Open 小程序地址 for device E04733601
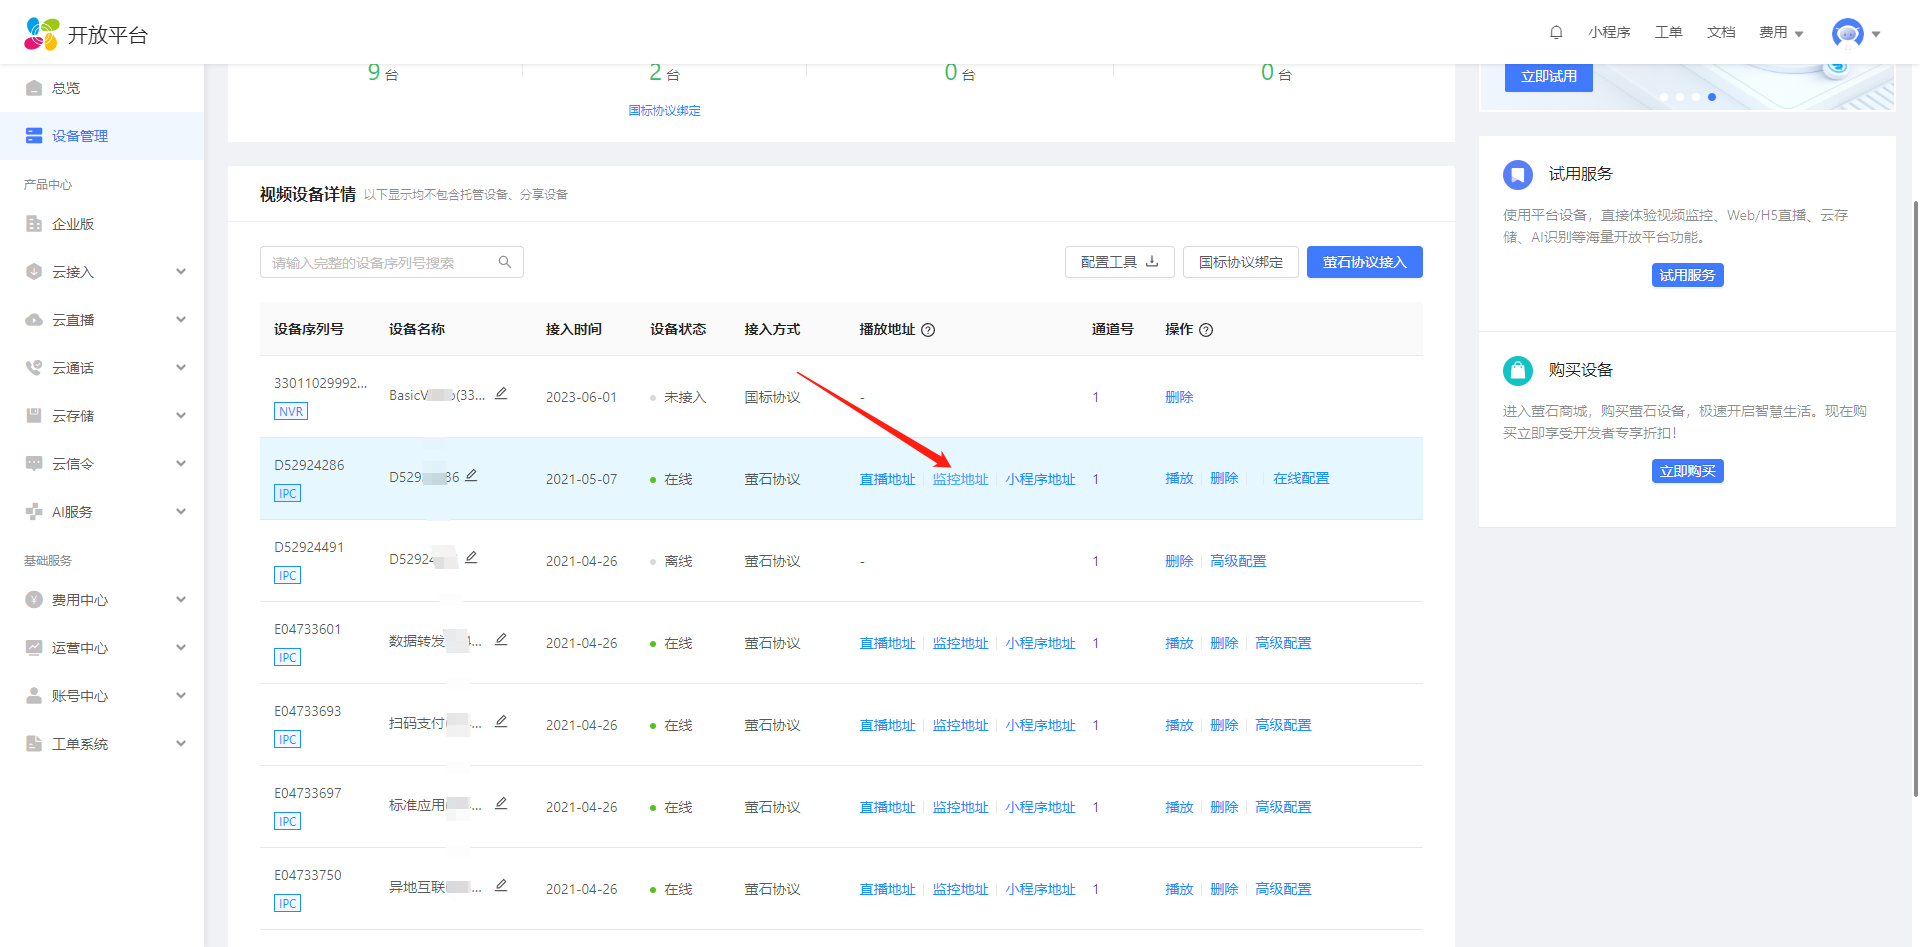Screen dimensions: 1920x947 click(x=1040, y=643)
